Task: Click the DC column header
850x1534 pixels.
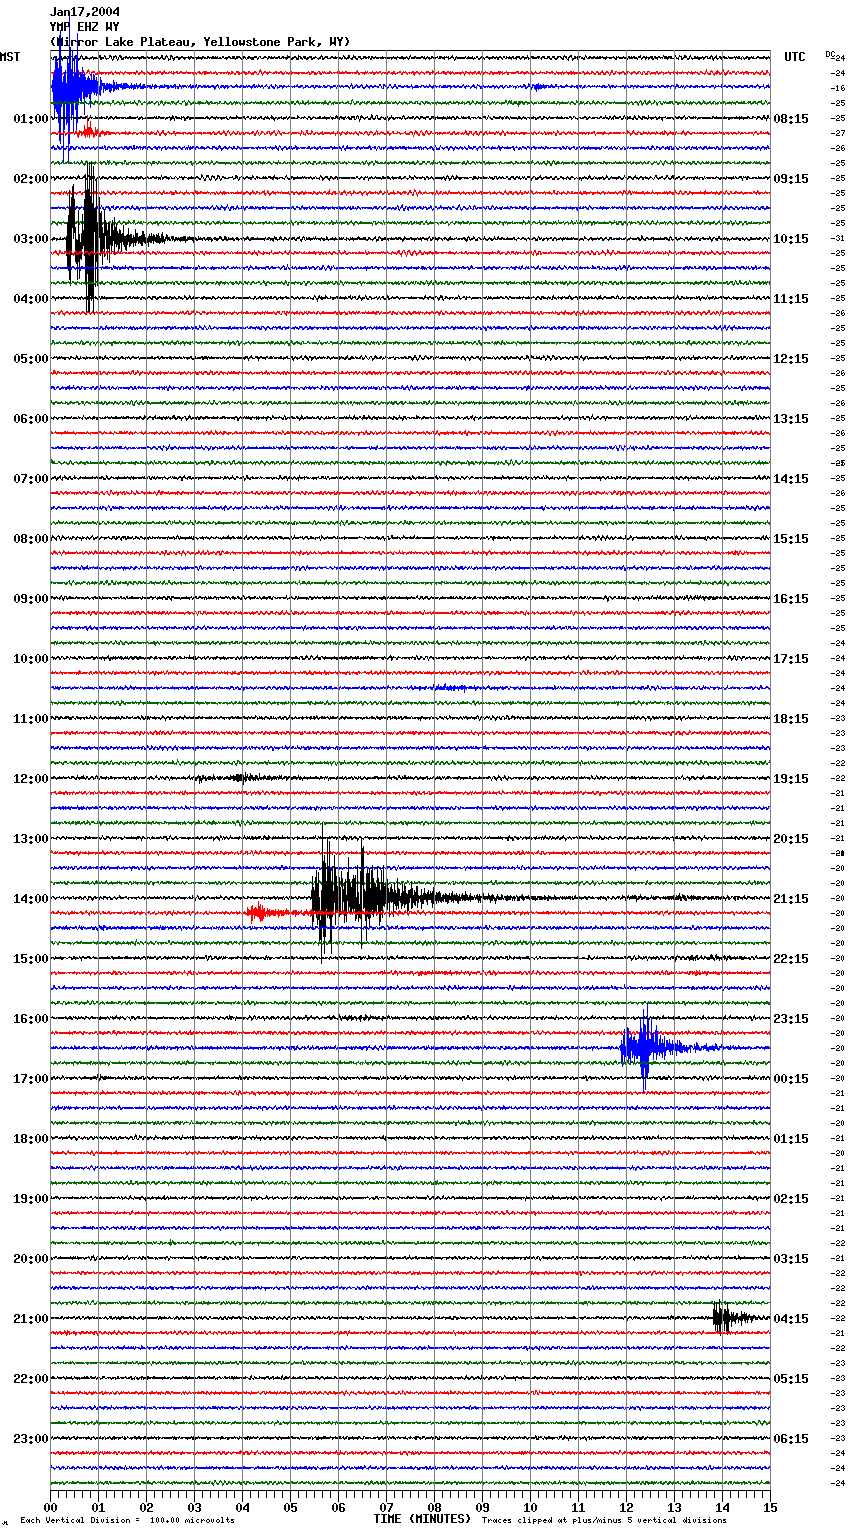Action: click(x=830, y=54)
